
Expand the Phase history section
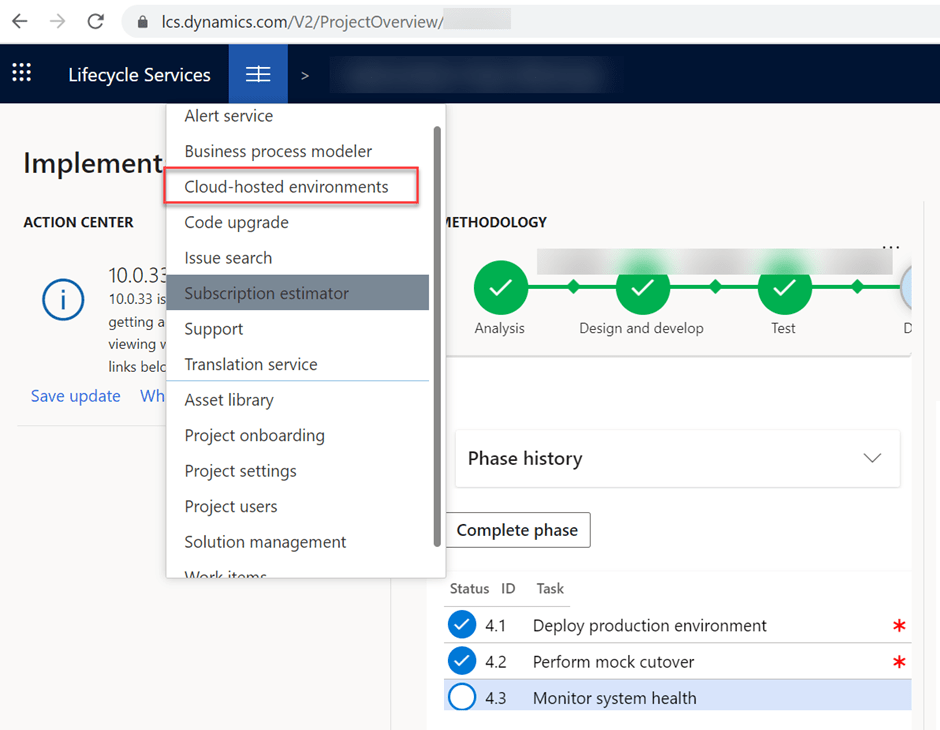coord(872,458)
